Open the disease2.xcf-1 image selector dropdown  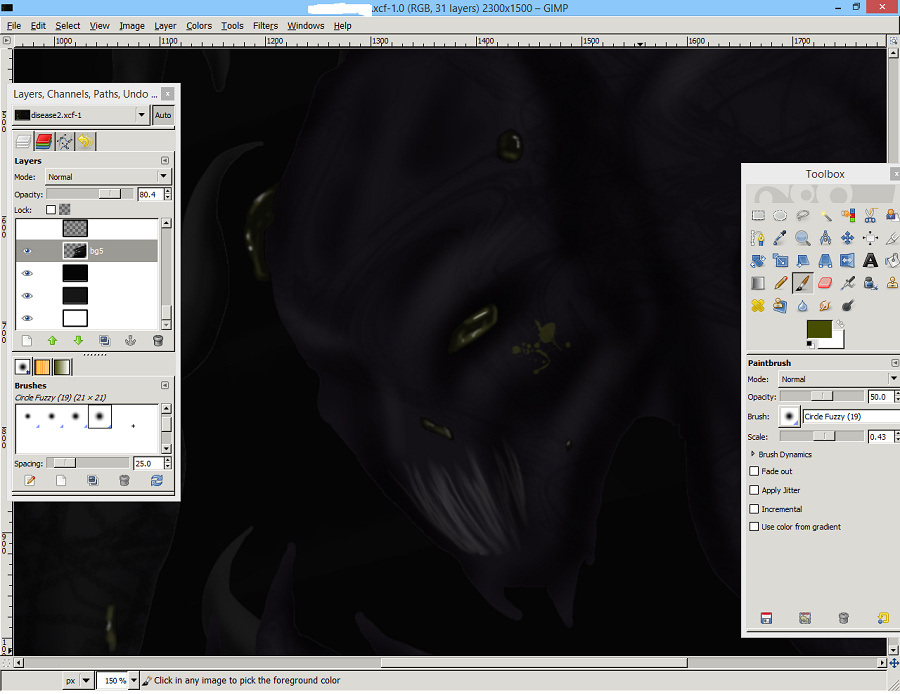click(141, 115)
